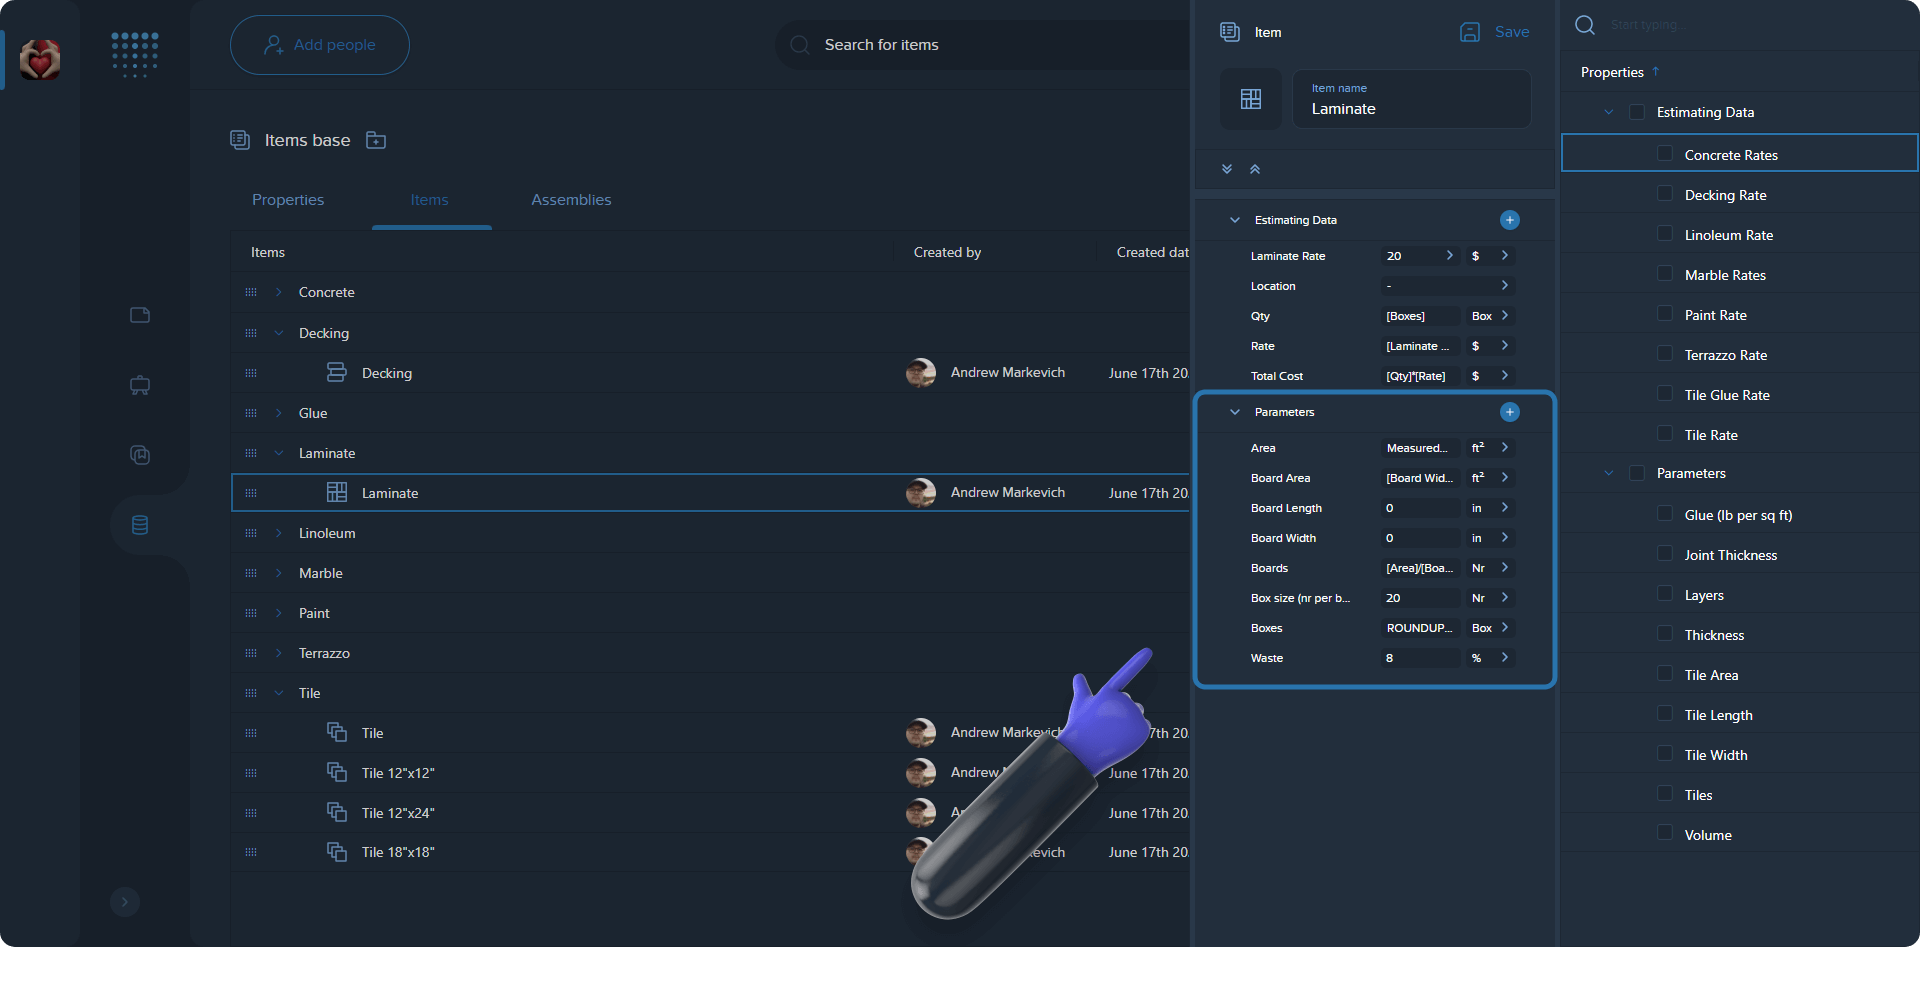Click the Save text button
This screenshot has height=997, width=1920.
pos(1512,32)
